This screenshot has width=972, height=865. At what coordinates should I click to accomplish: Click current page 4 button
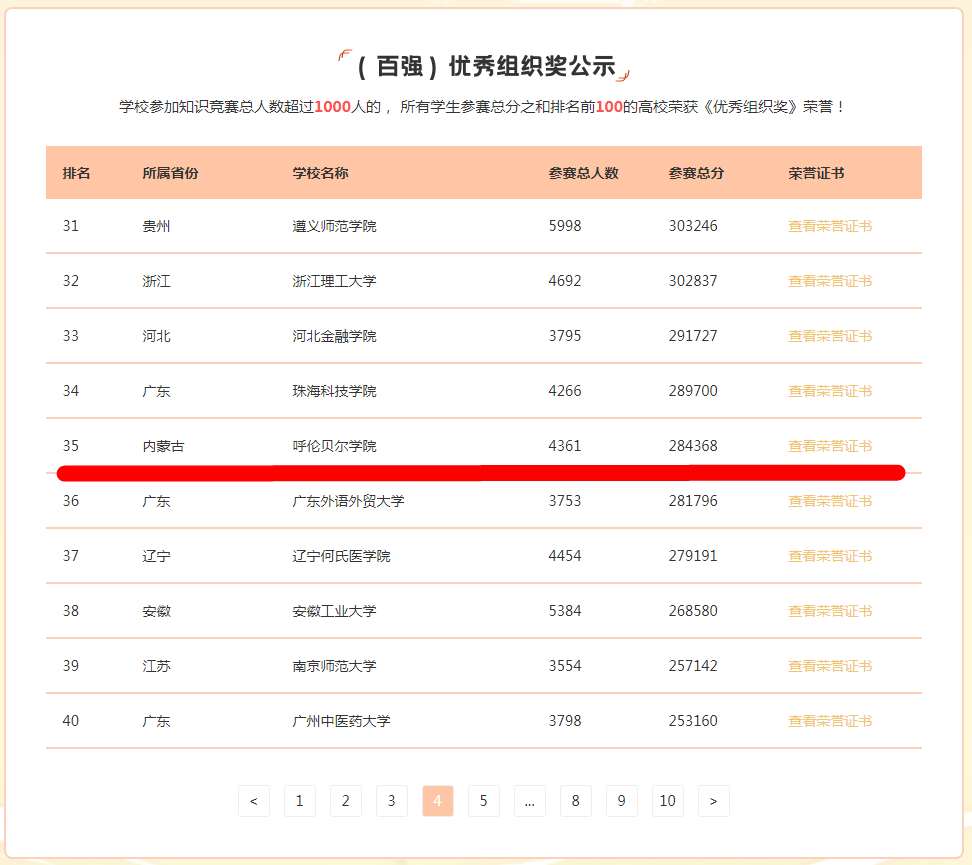point(438,801)
